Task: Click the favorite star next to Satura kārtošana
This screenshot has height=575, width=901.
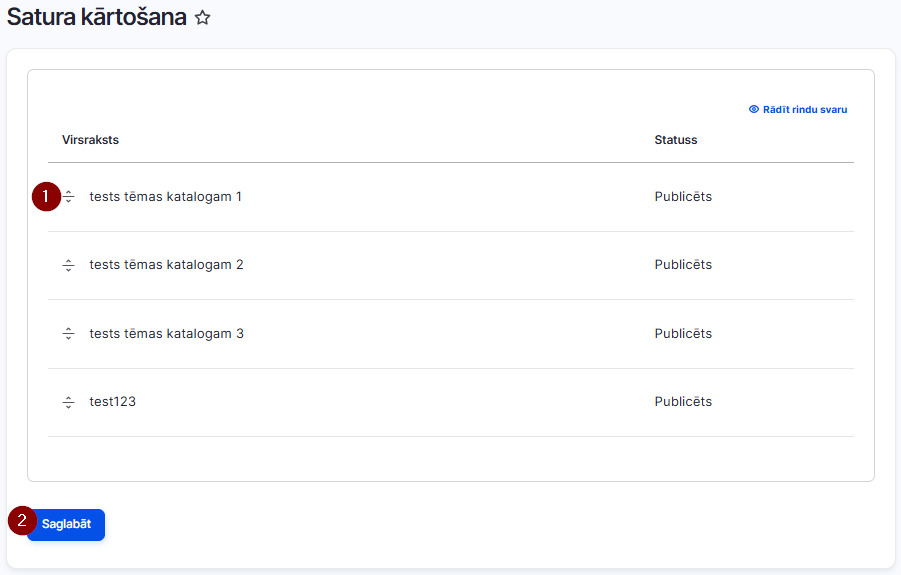Action: (x=202, y=18)
